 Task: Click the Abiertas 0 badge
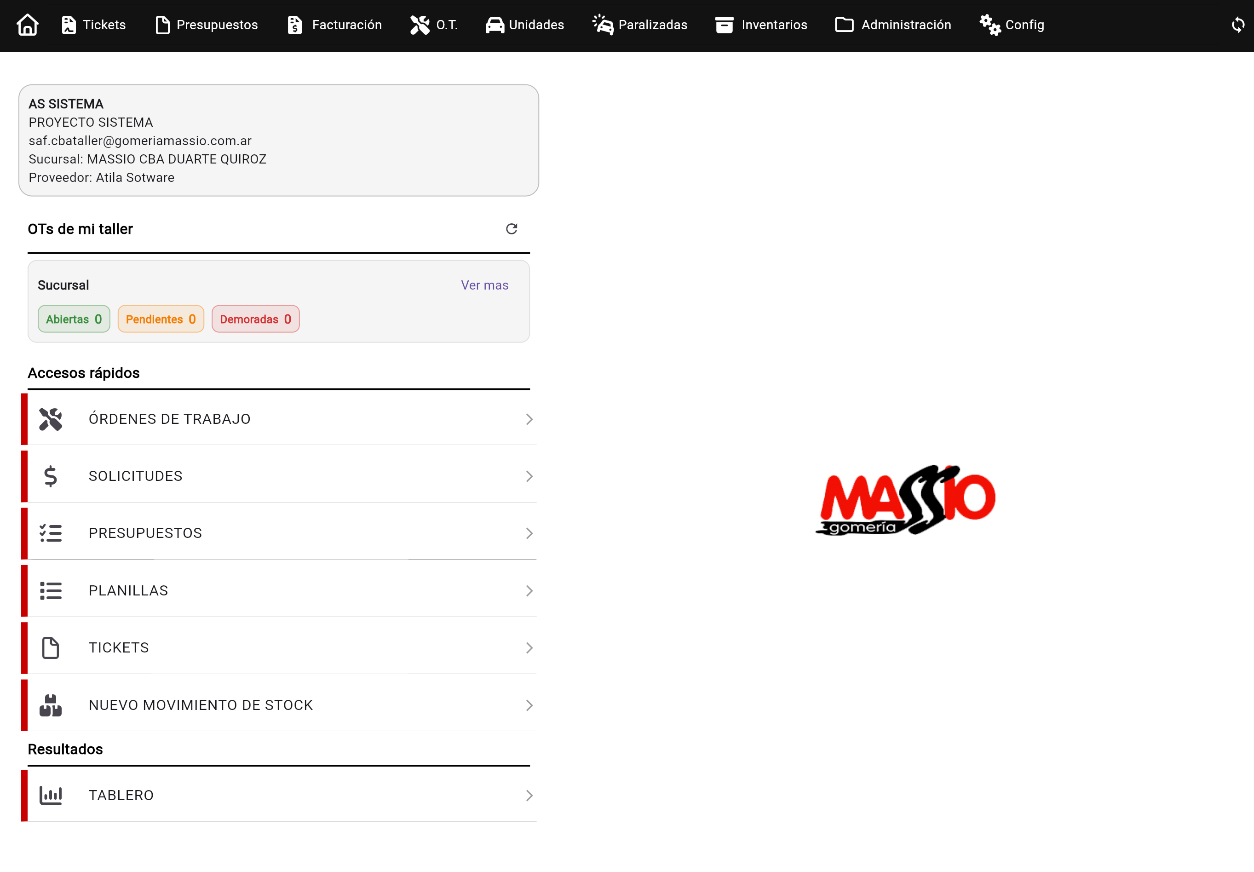74,320
